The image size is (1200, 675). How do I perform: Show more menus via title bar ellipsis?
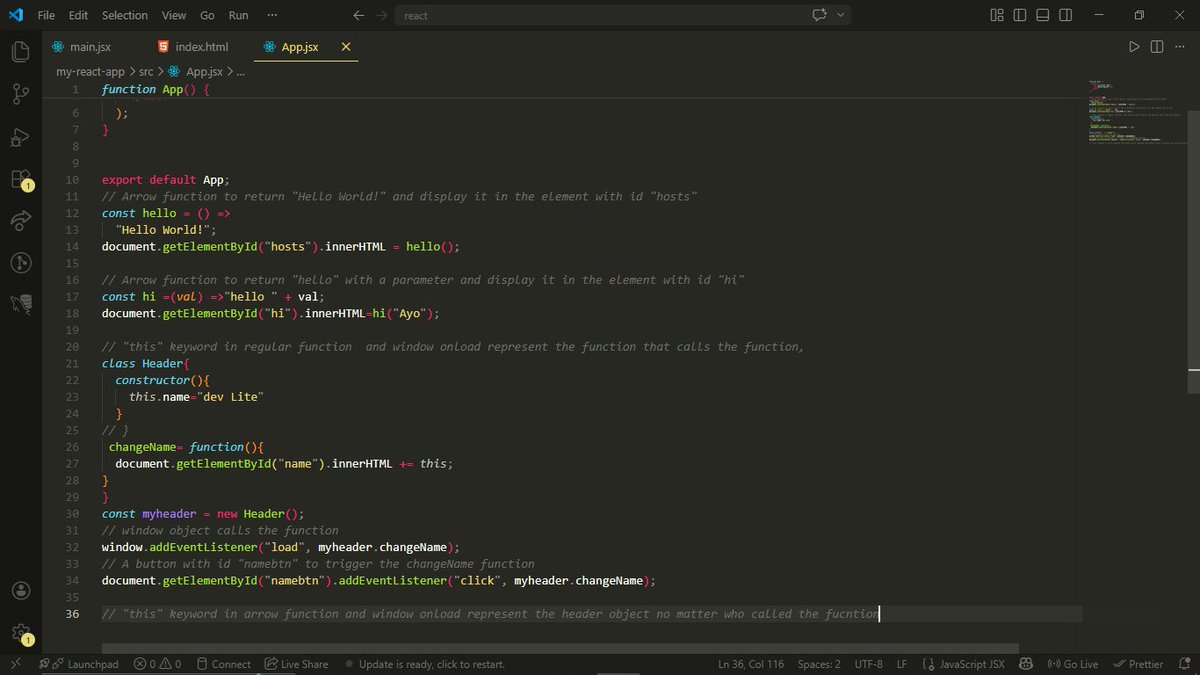click(273, 15)
